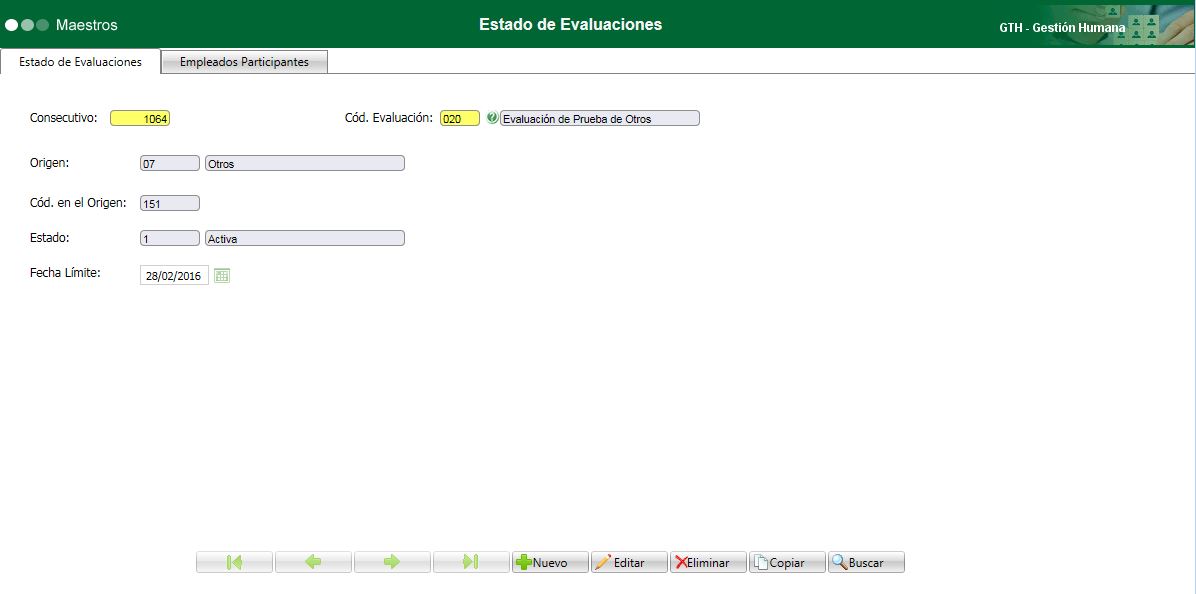The width and height of the screenshot is (1196, 594).
Task: Click the Consecutivo label
Action: pyautogui.click(x=63, y=117)
